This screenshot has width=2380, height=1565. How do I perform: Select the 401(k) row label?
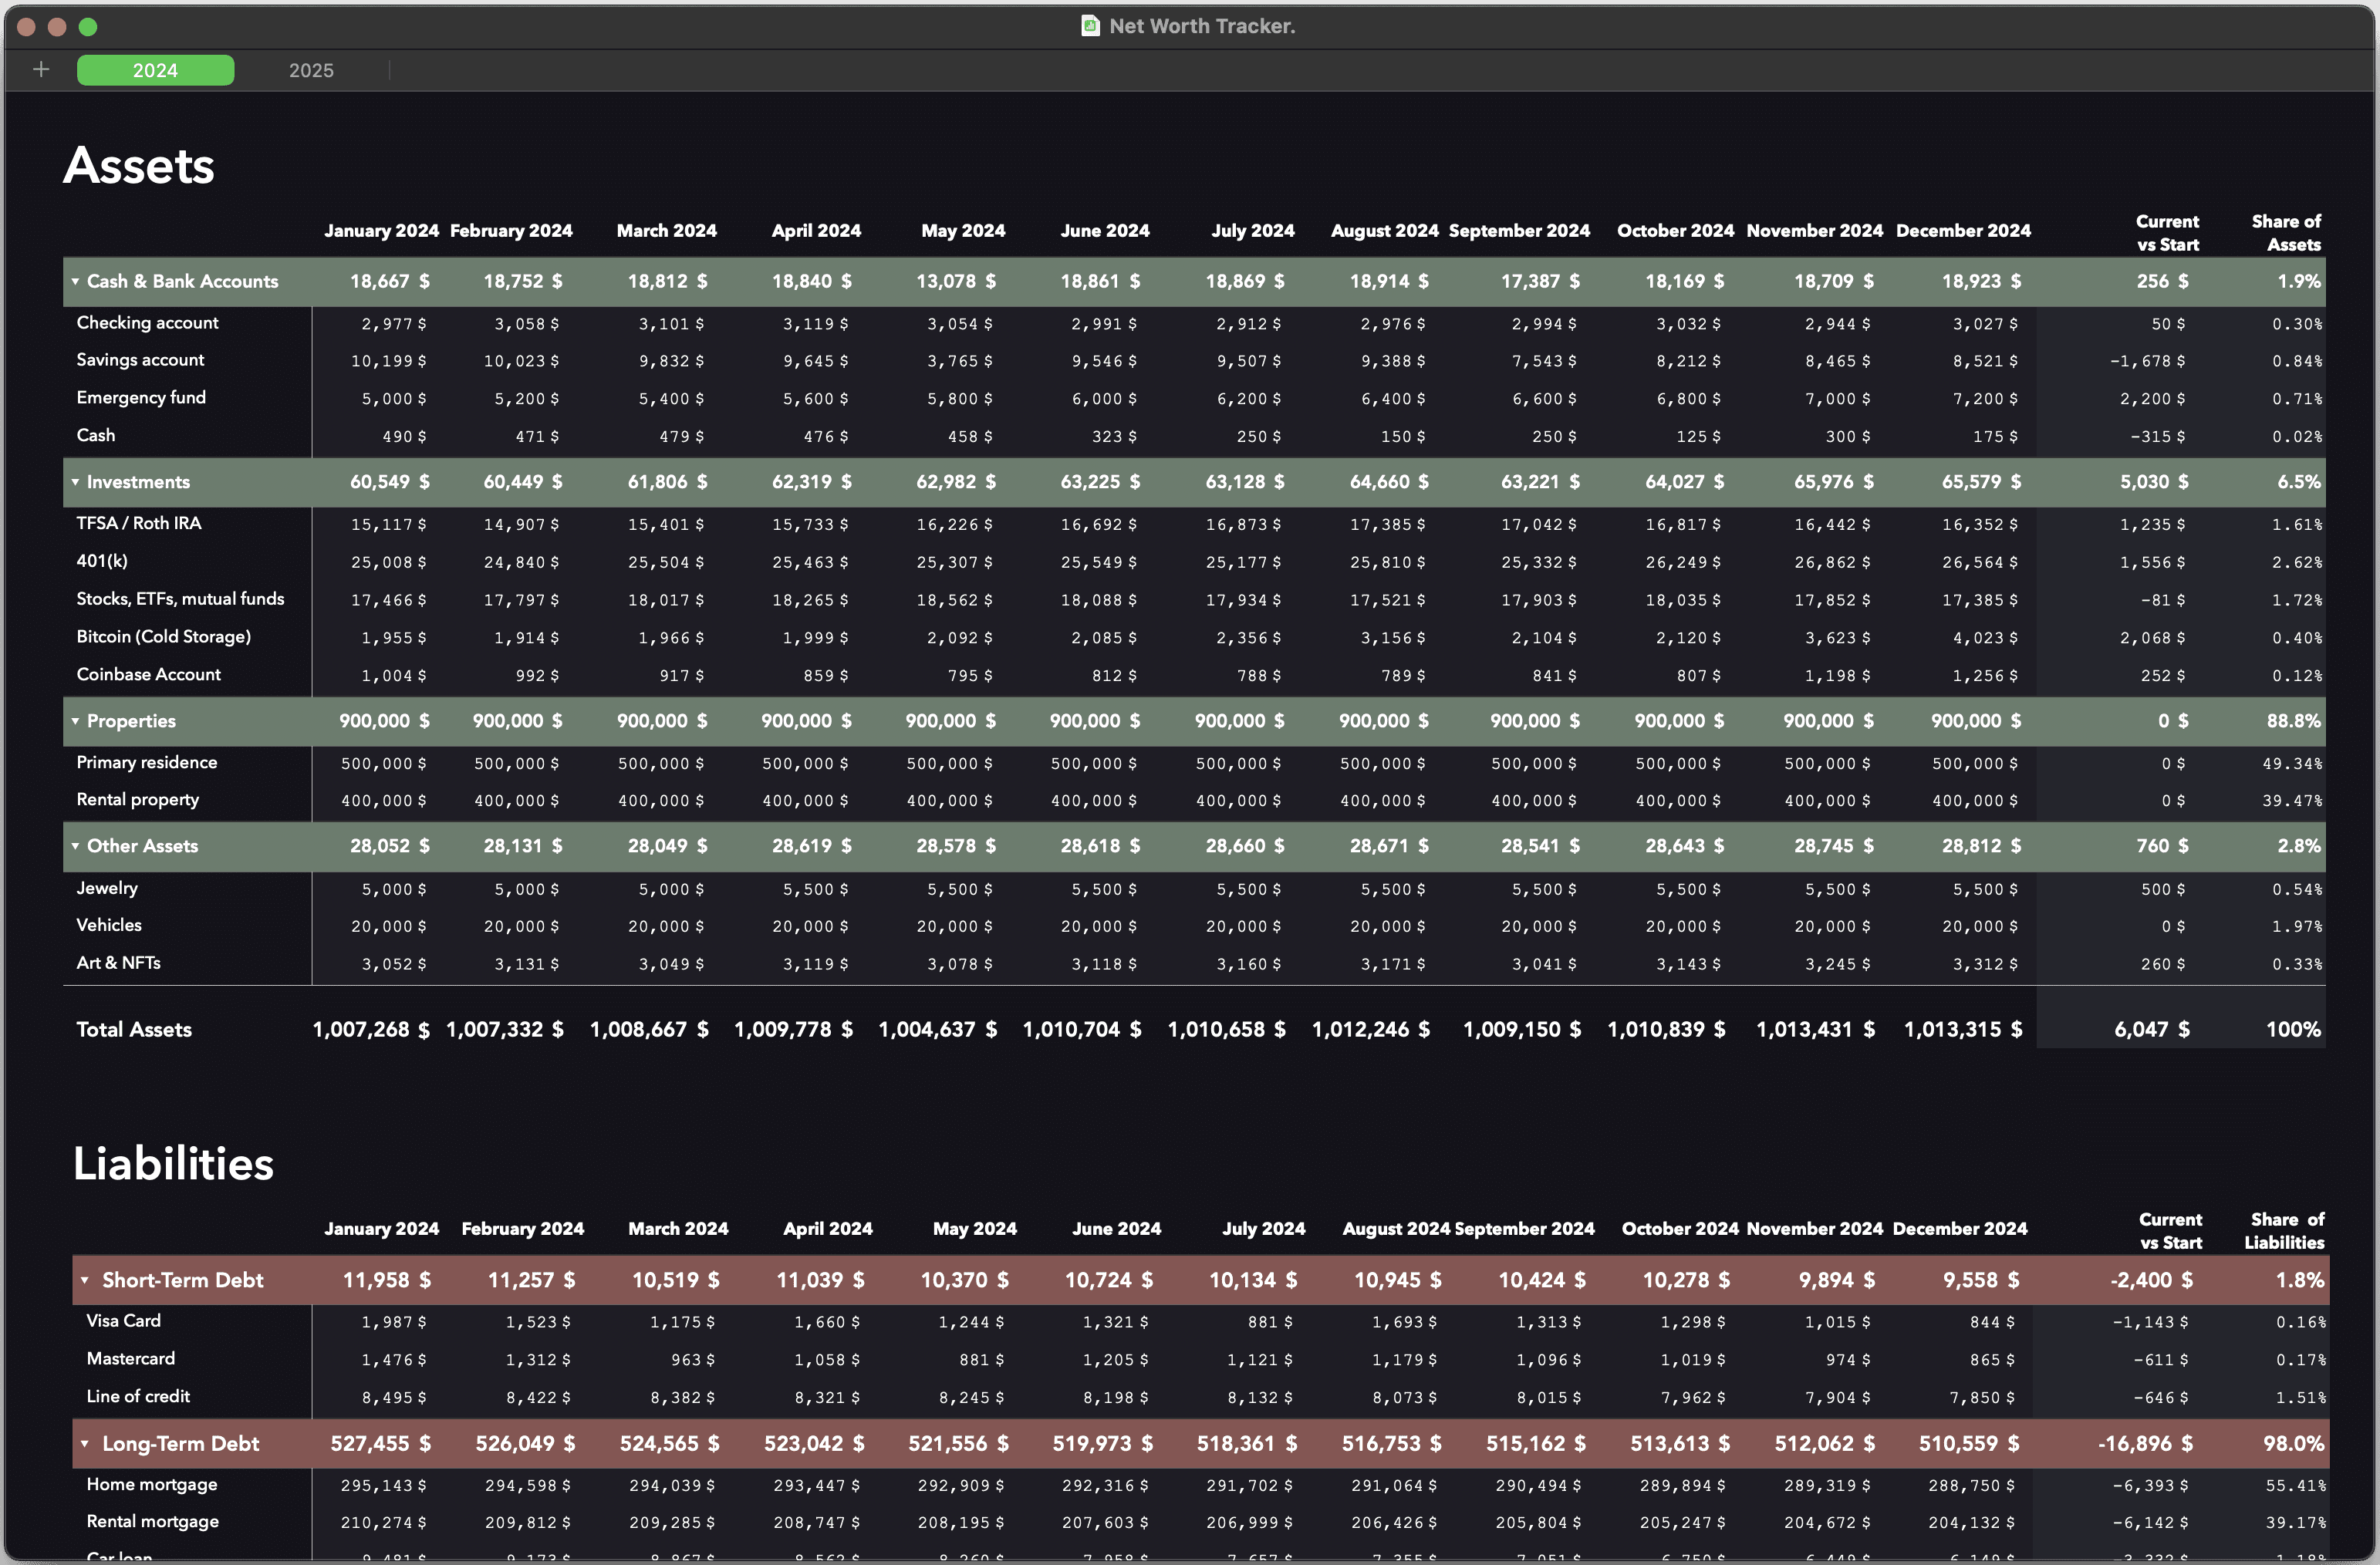(102, 561)
